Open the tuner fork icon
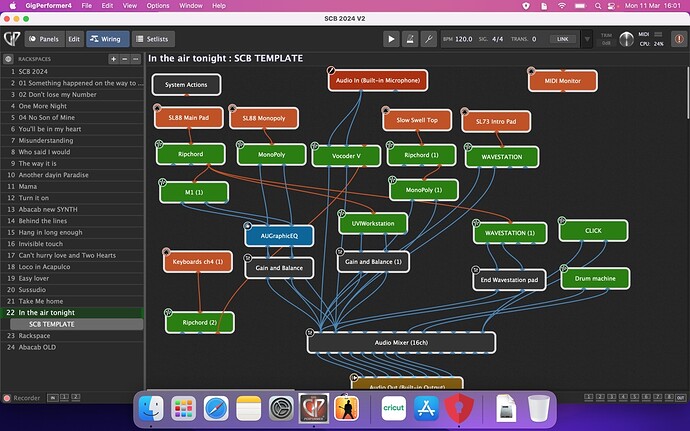 pyautogui.click(x=429, y=39)
